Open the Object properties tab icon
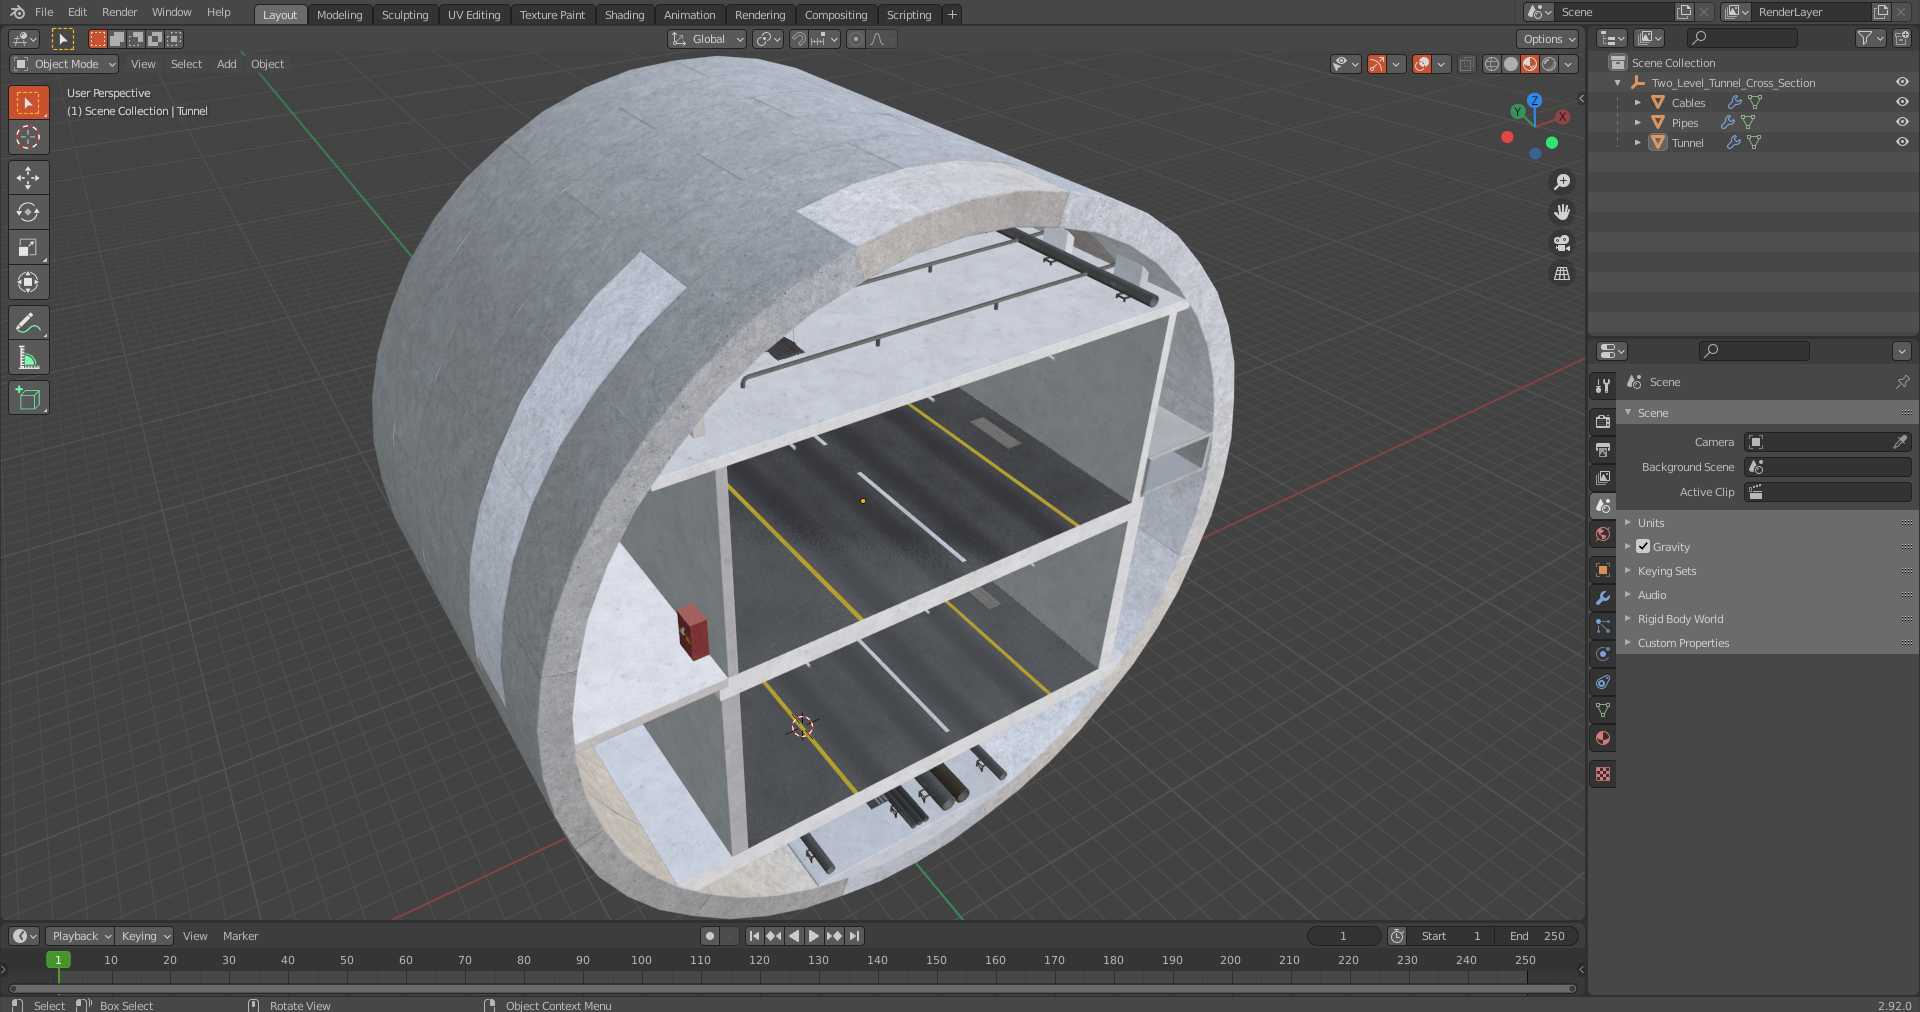Screen dimensions: 1920x1012 [1603, 570]
